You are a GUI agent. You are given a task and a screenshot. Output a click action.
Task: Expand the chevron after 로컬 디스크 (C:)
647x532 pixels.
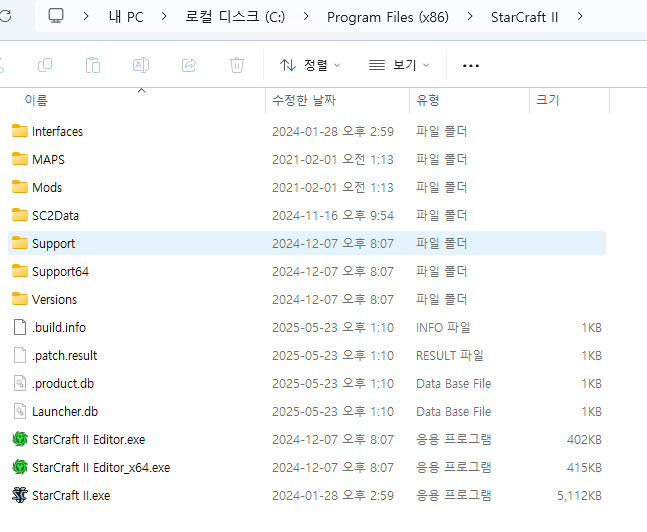[306, 17]
